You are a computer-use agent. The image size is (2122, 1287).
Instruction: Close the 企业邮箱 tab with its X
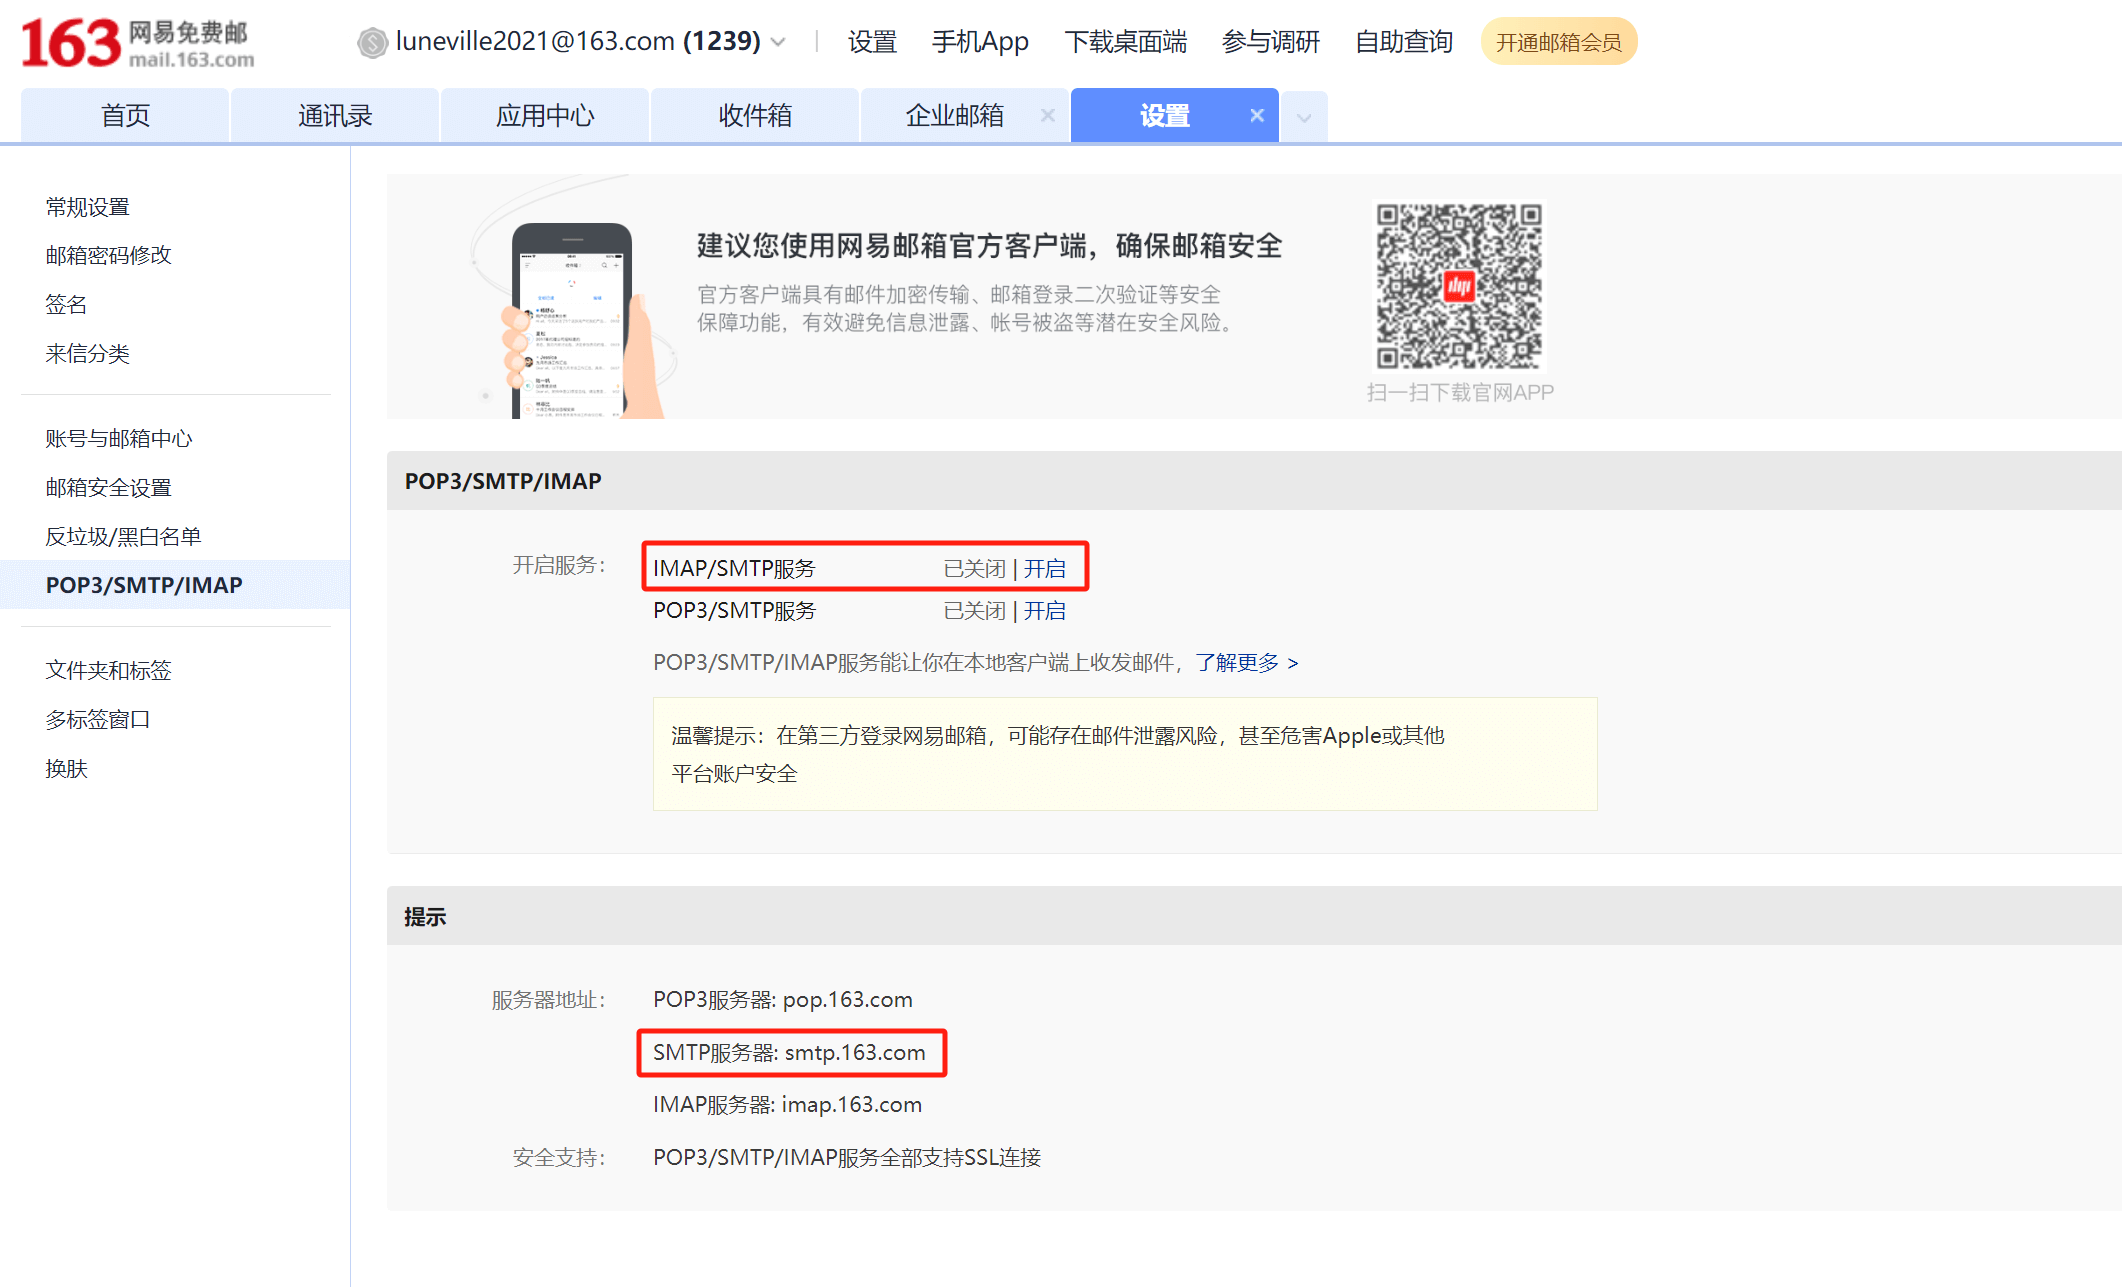pyautogui.click(x=1047, y=116)
